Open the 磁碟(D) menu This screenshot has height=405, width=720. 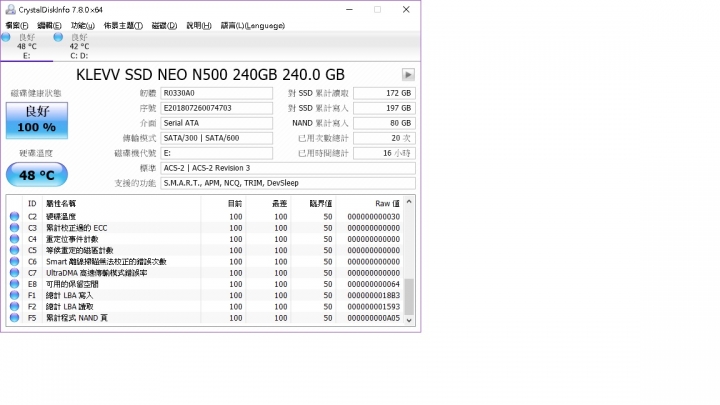coord(164,26)
